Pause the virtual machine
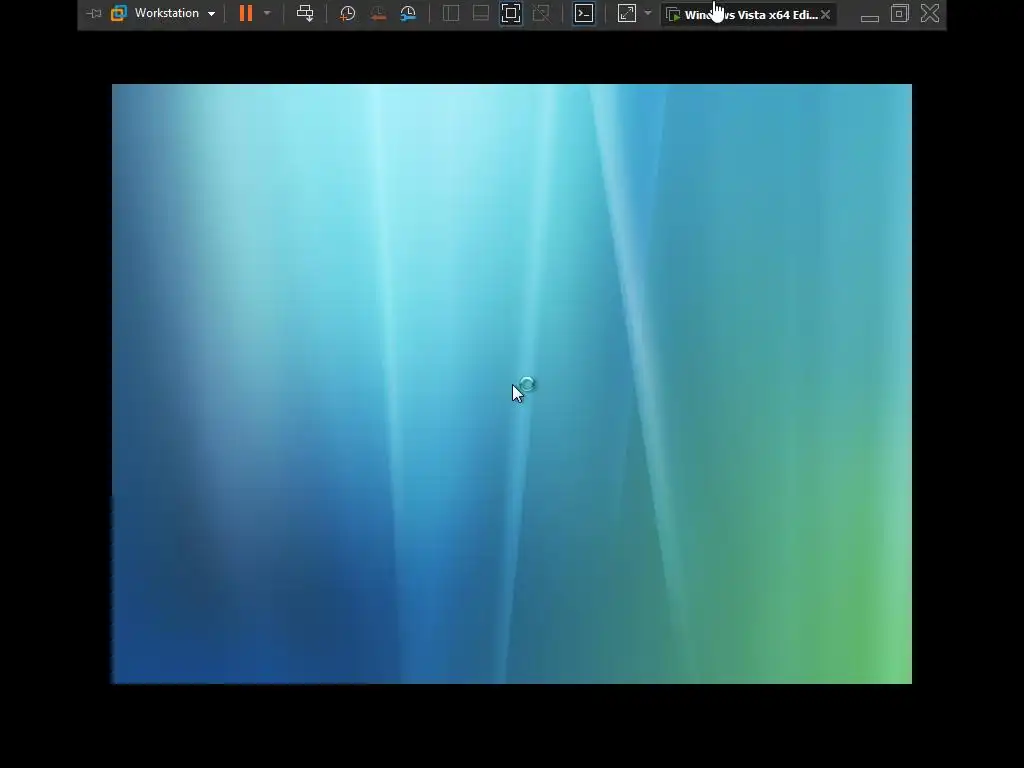The image size is (1024, 768). pyautogui.click(x=246, y=13)
